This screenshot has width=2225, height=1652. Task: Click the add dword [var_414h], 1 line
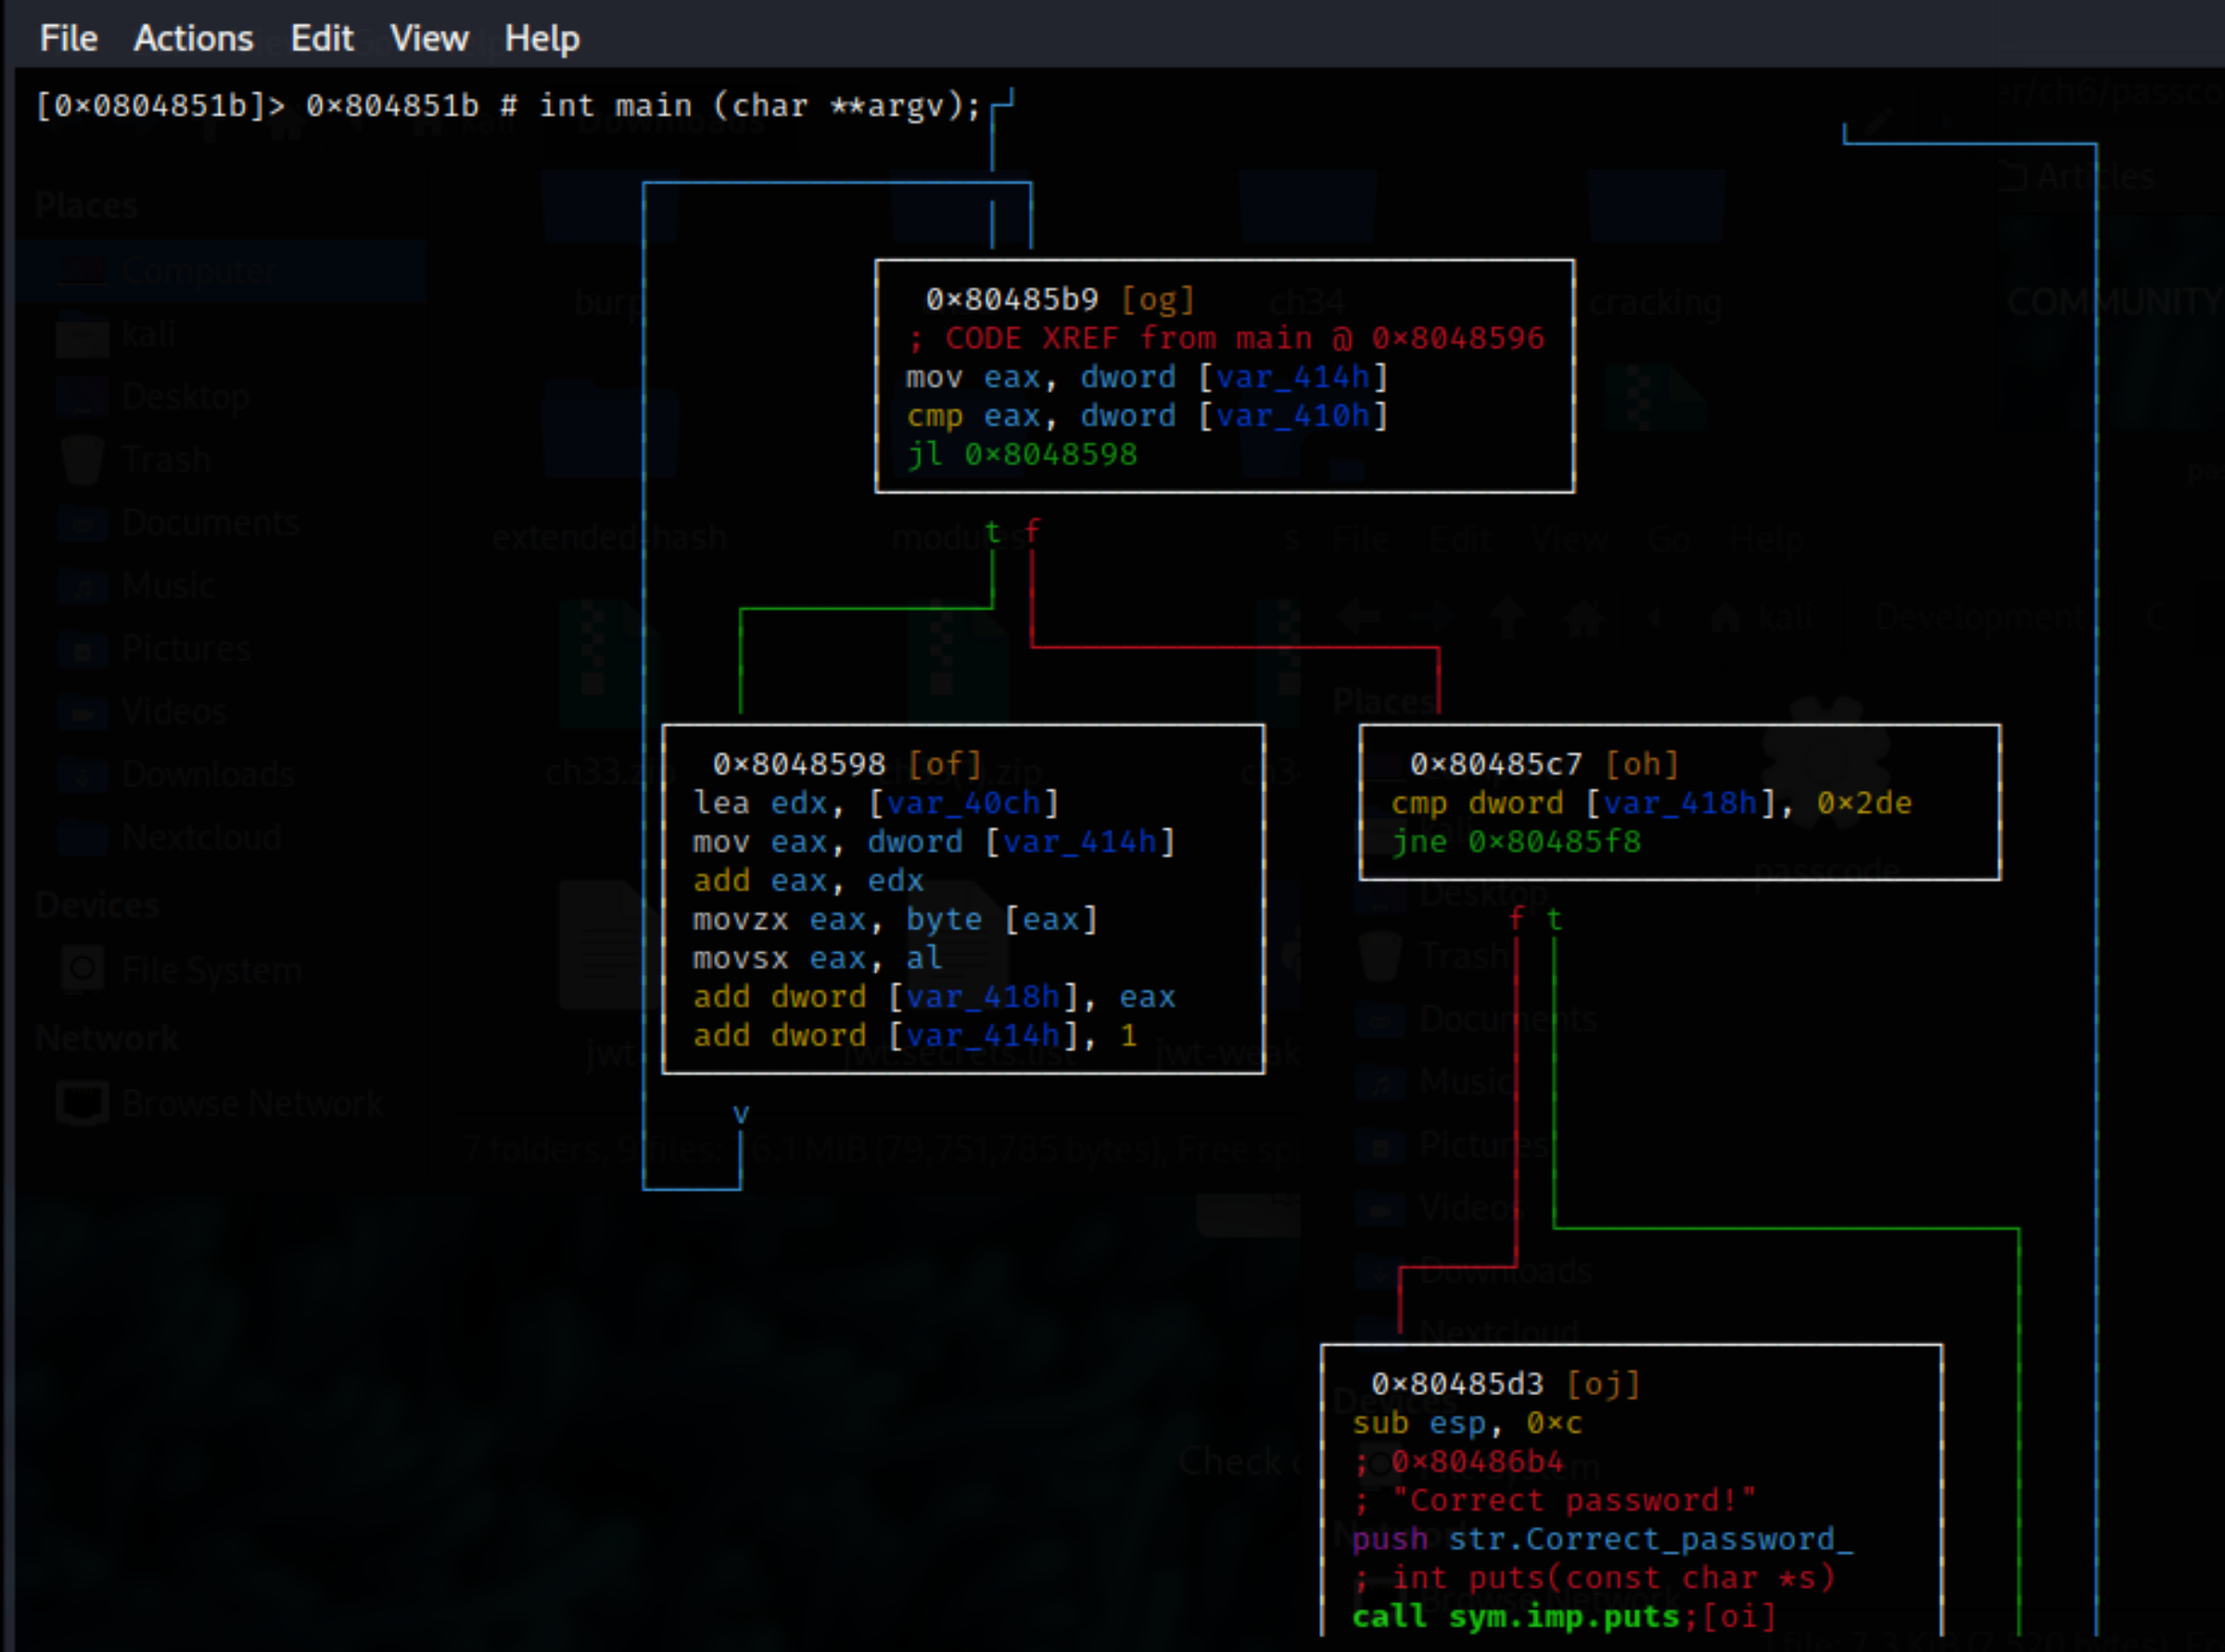[x=914, y=1035]
